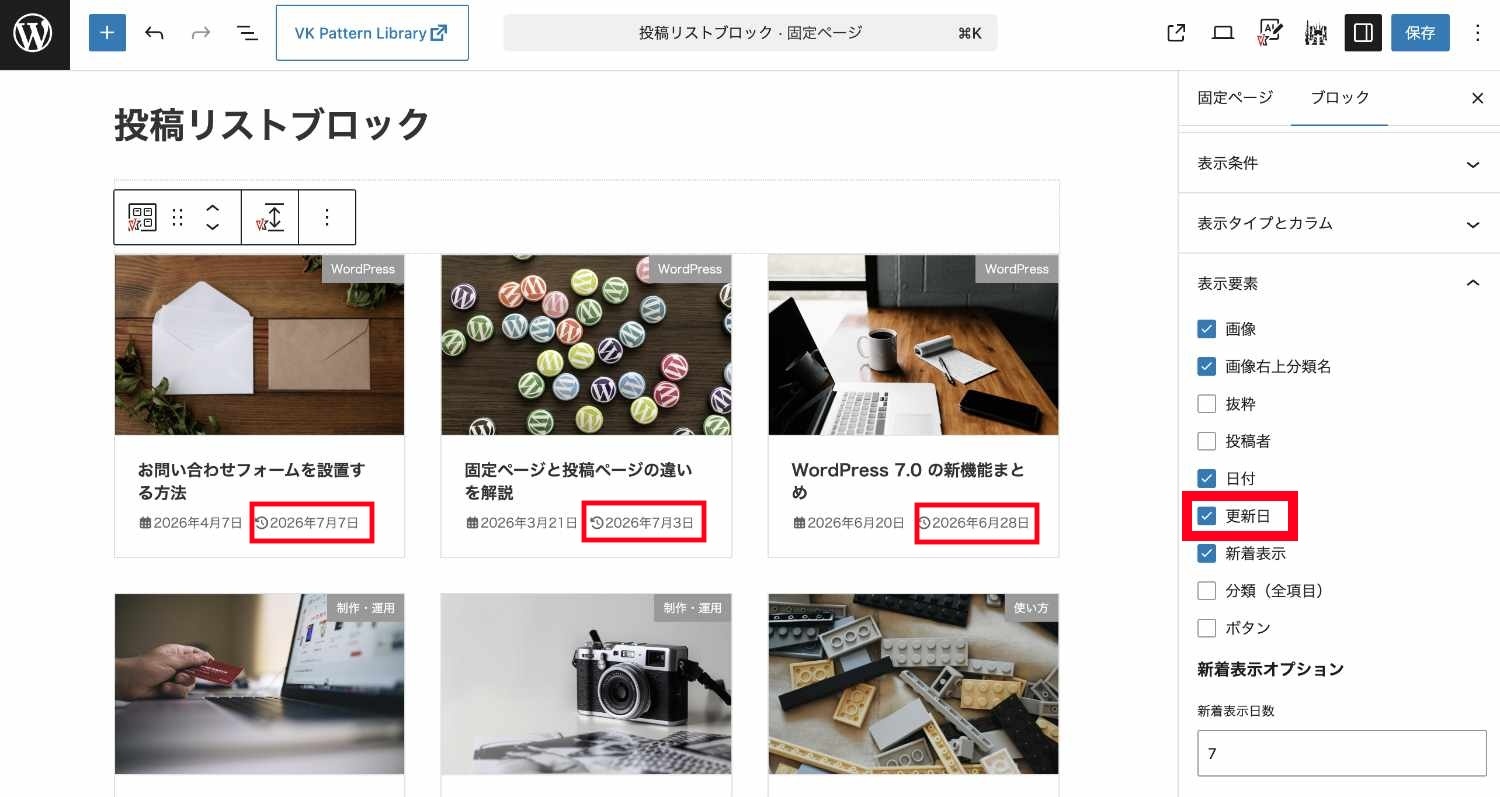The width and height of the screenshot is (1500, 797).
Task: Uncheck the 更新日 checkbox
Action: click(x=1207, y=516)
